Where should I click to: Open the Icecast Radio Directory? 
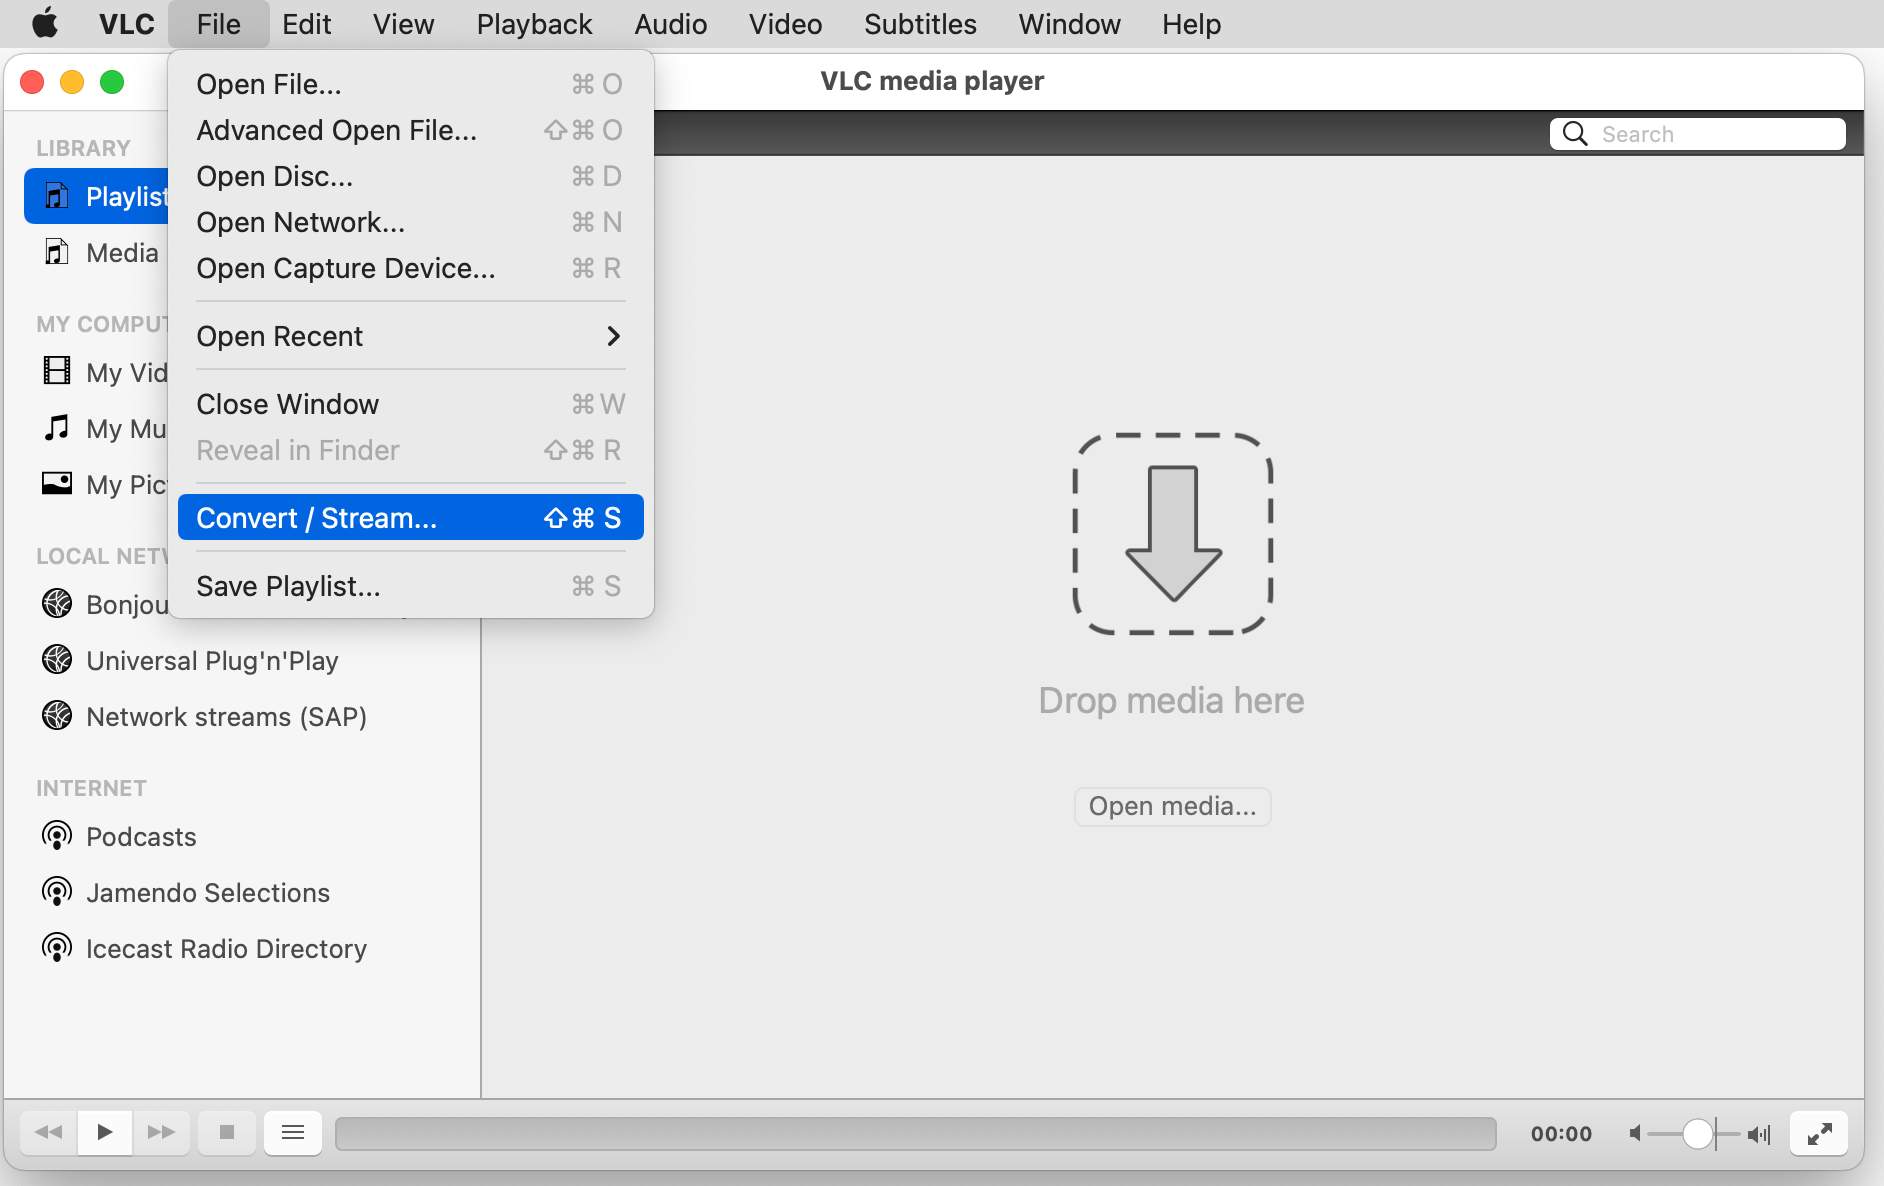pos(226,948)
